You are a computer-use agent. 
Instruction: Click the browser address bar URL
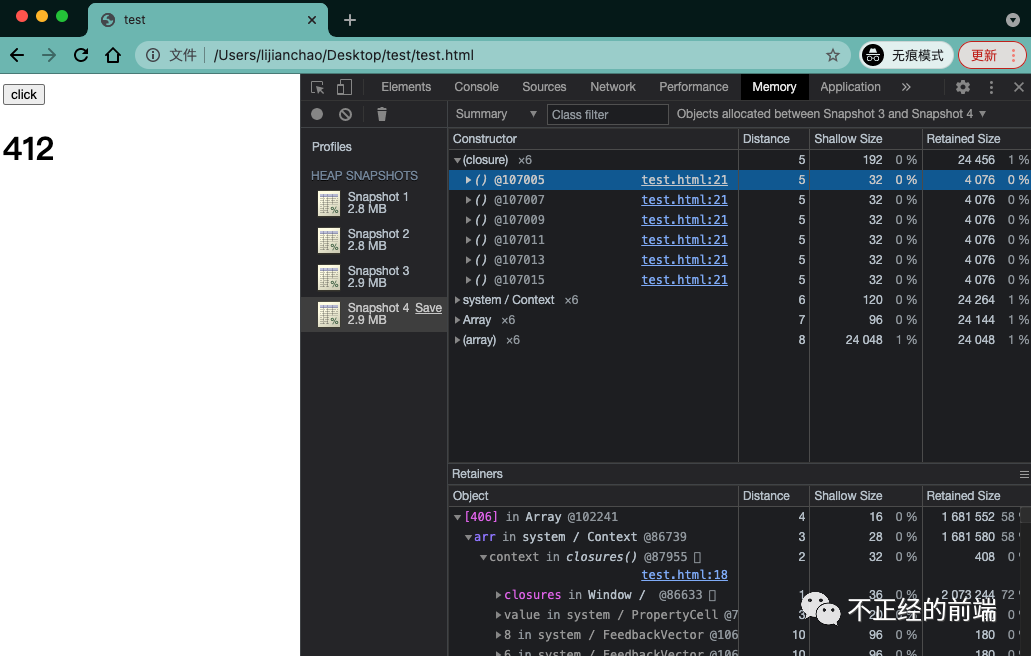344,55
